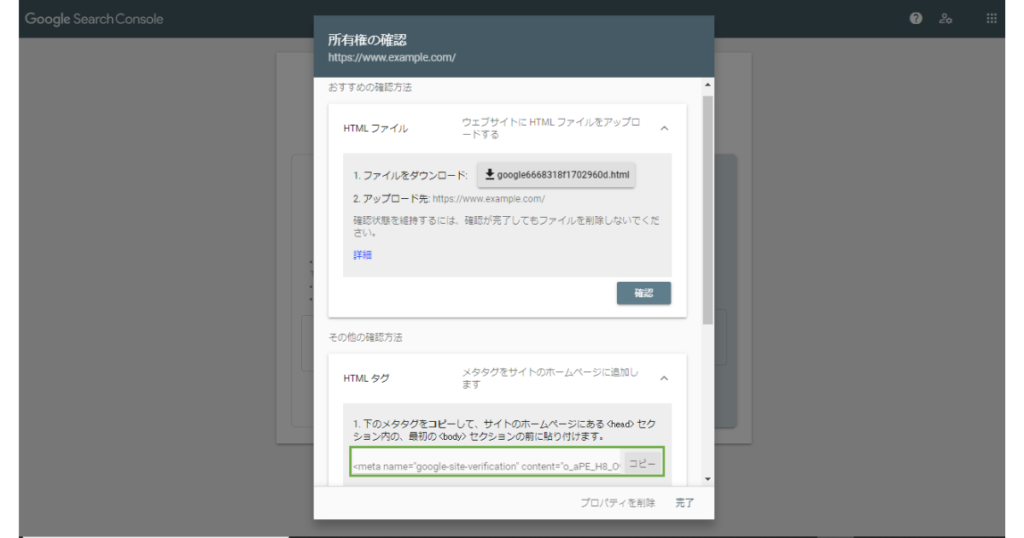
Task: Open the 詳細 details link
Action: tap(362, 255)
